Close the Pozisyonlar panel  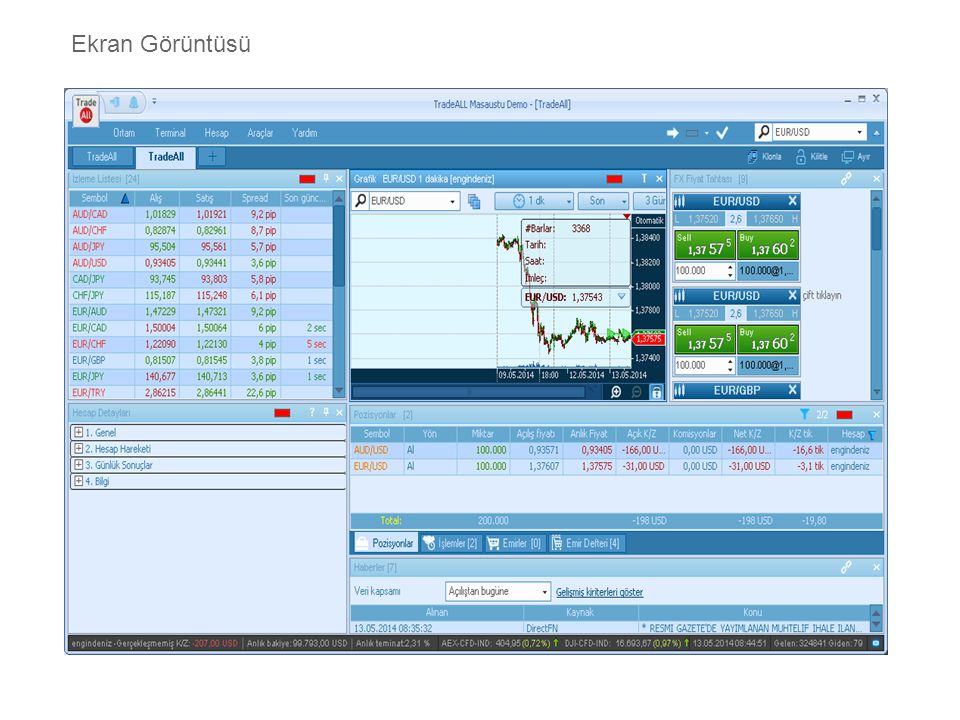[x=876, y=414]
